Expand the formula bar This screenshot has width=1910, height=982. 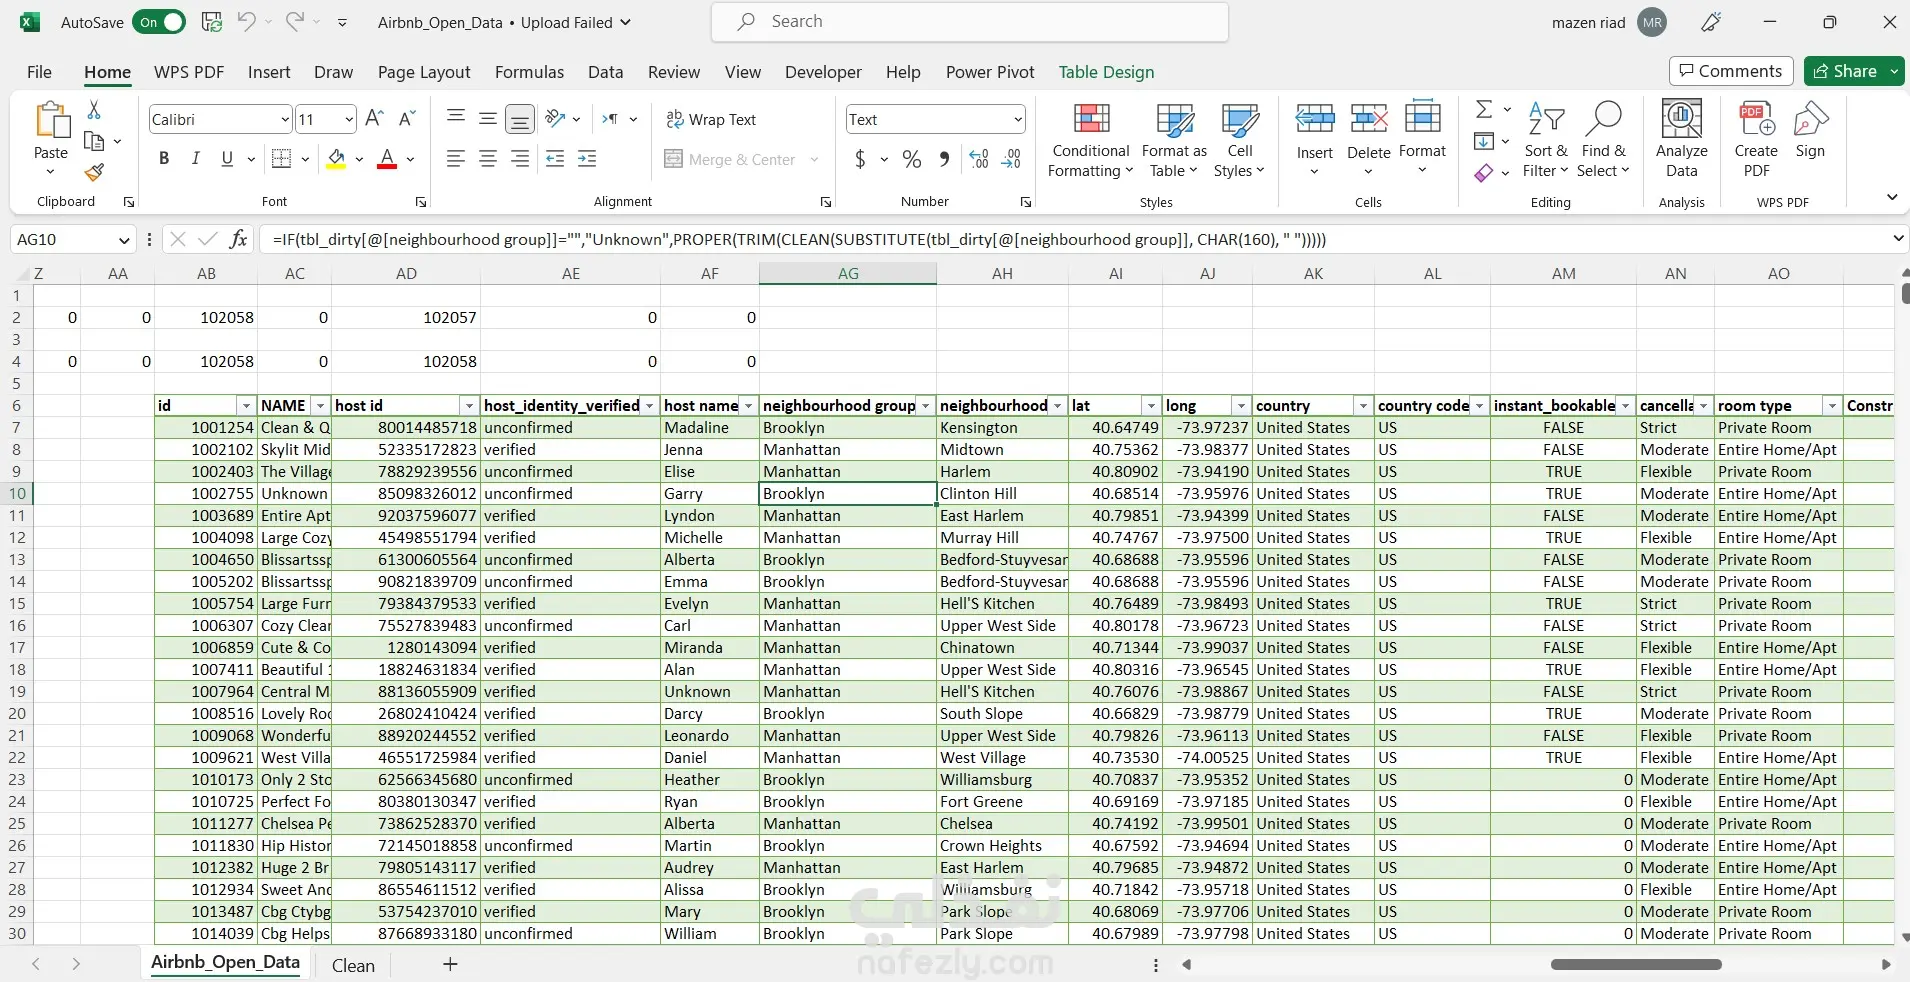1897,239
